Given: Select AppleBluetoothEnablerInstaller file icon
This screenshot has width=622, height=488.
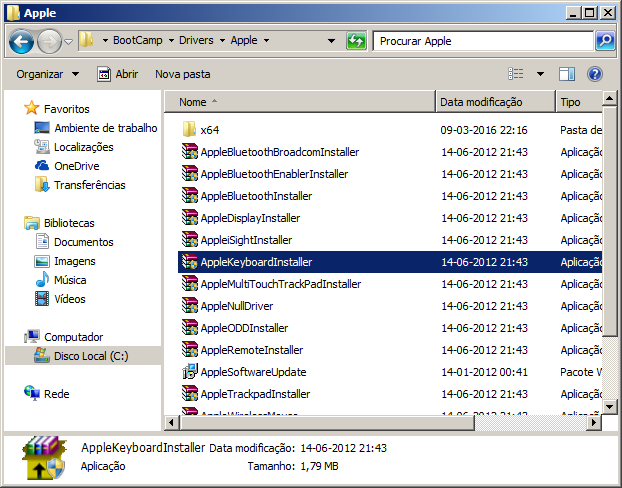Looking at the screenshot, I should 190,174.
